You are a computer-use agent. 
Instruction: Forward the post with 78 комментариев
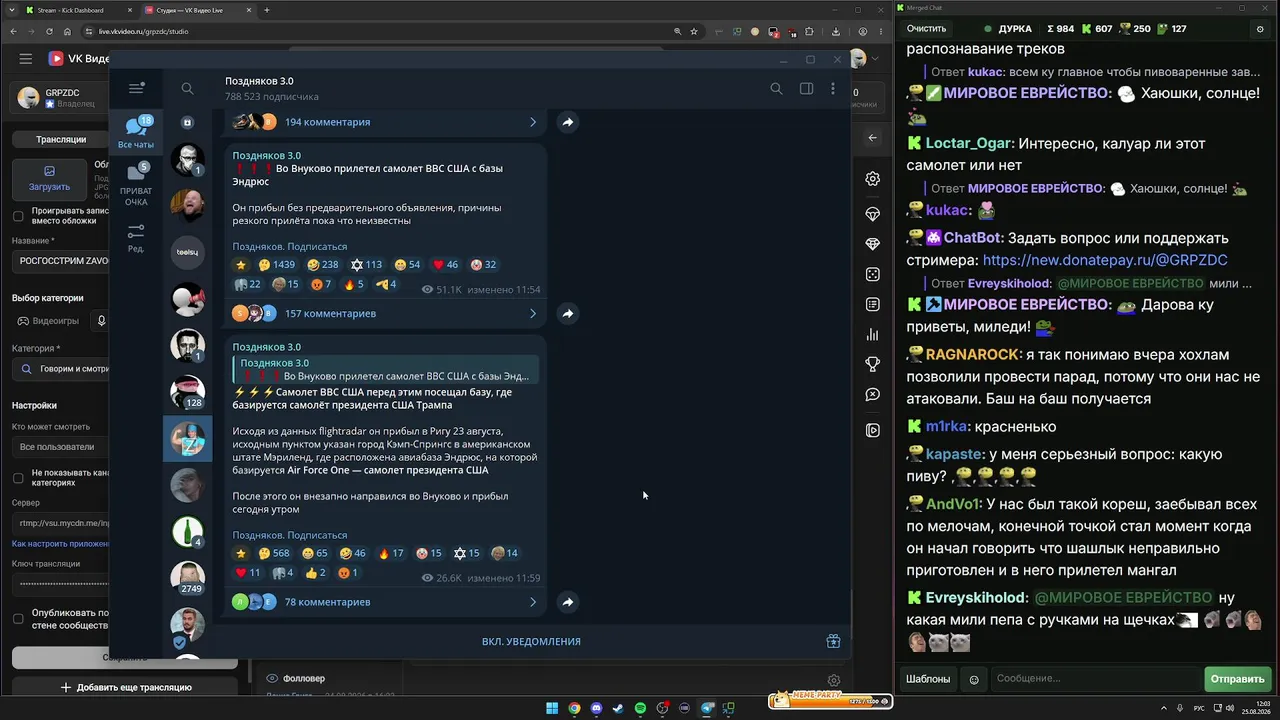click(x=567, y=602)
